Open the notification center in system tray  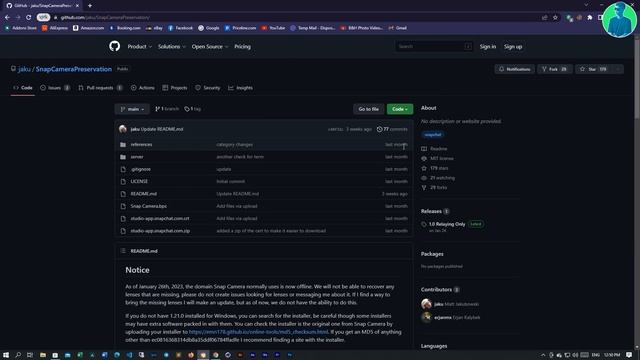(x=629, y=355)
